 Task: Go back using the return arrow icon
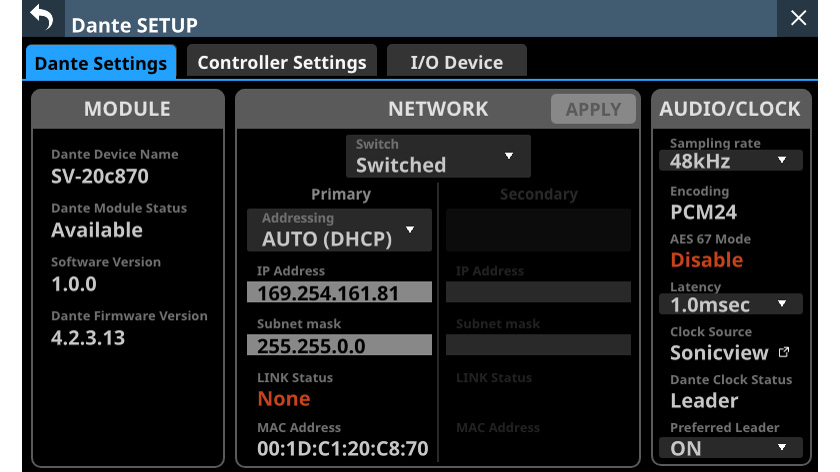coord(41,17)
